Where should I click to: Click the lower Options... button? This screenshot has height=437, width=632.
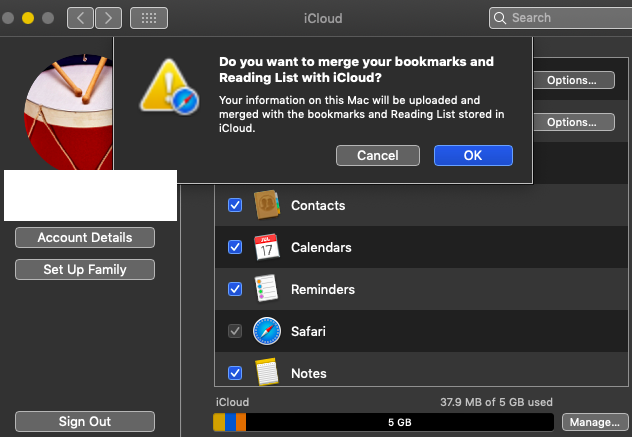tap(574, 122)
